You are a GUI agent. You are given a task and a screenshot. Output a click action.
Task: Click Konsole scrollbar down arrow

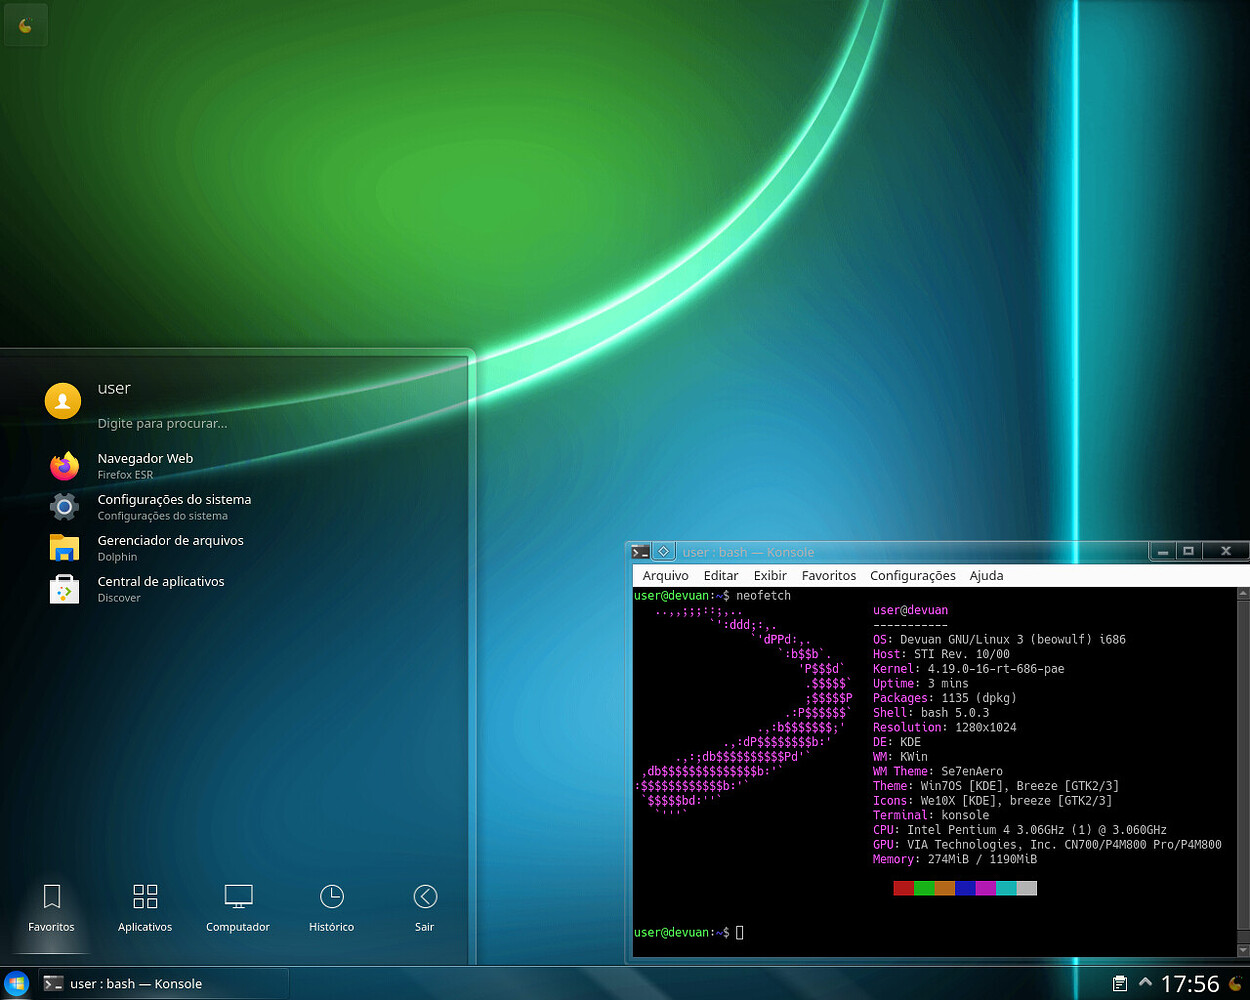click(x=1243, y=950)
